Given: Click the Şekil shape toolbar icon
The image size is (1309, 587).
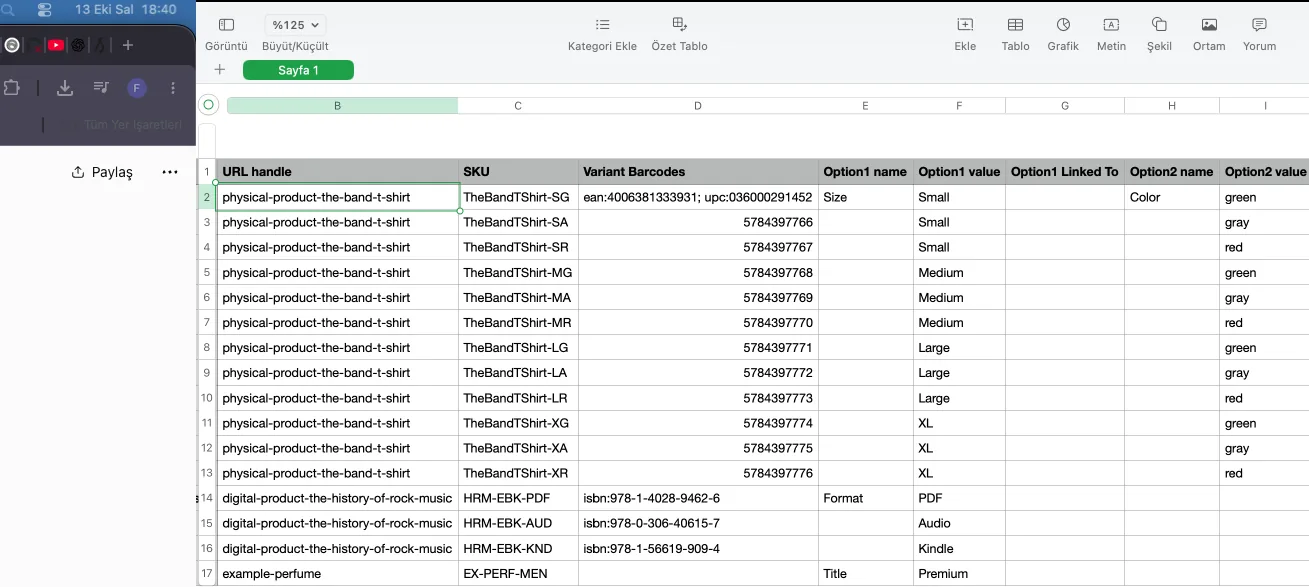Looking at the screenshot, I should [x=1159, y=25].
